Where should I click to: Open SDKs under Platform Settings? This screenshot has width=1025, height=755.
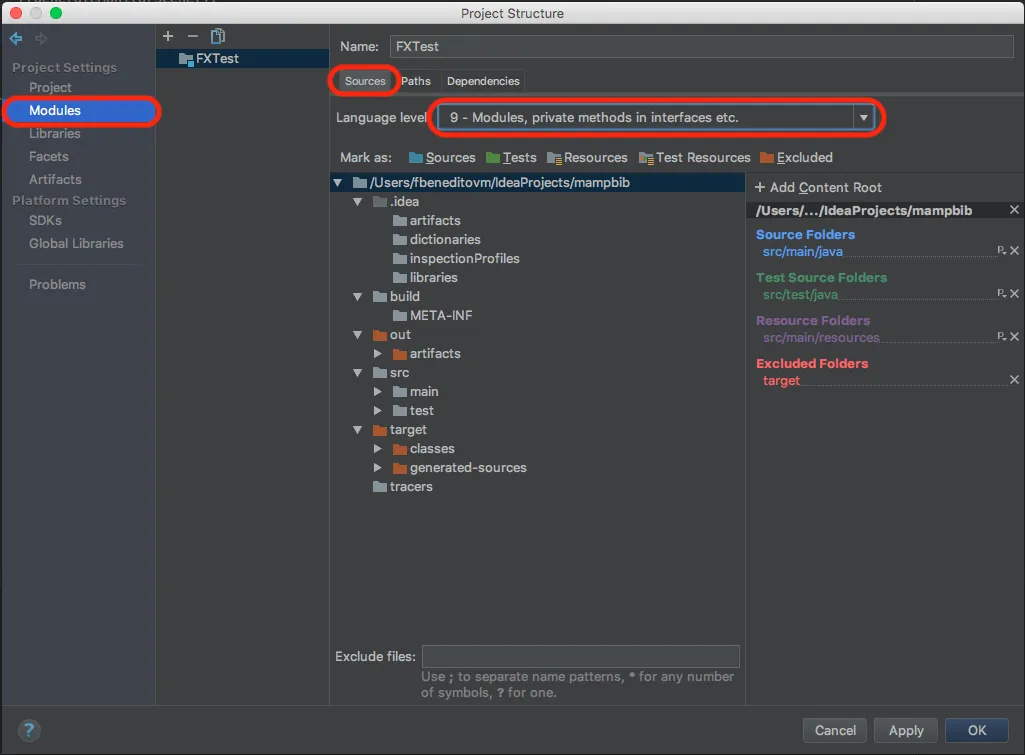[x=45, y=220]
